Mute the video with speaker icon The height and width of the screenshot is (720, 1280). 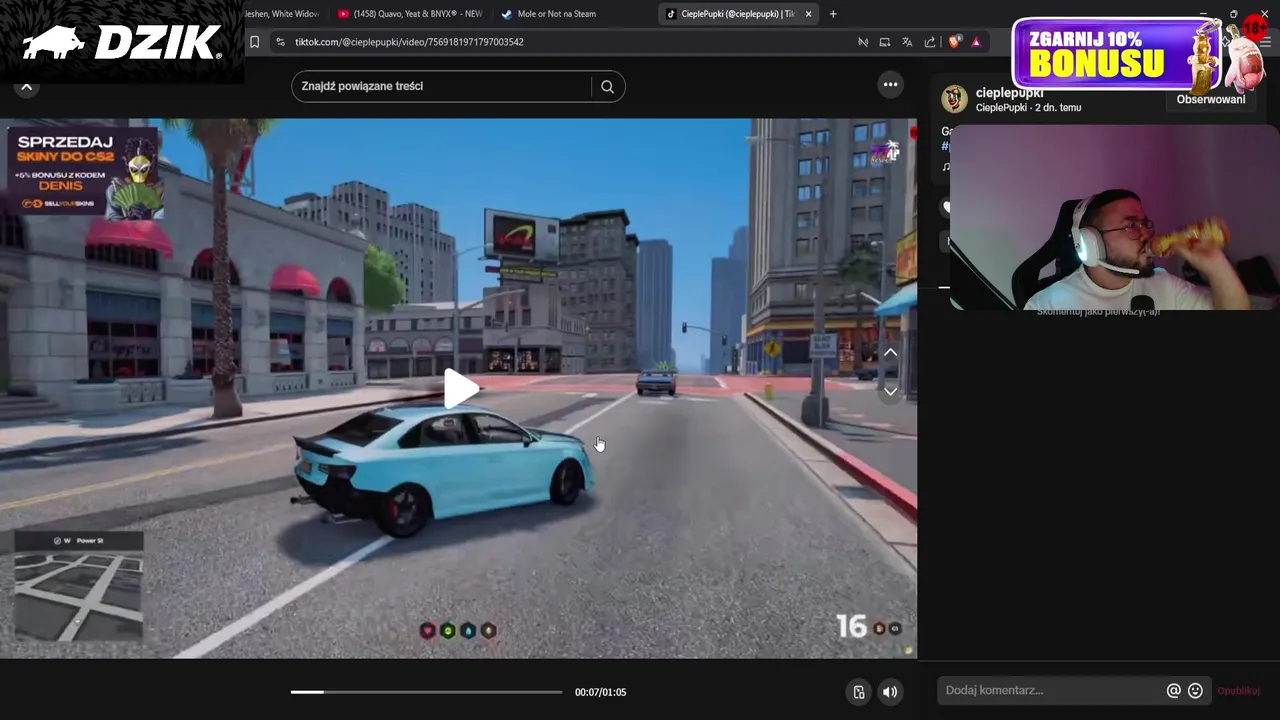tap(889, 692)
